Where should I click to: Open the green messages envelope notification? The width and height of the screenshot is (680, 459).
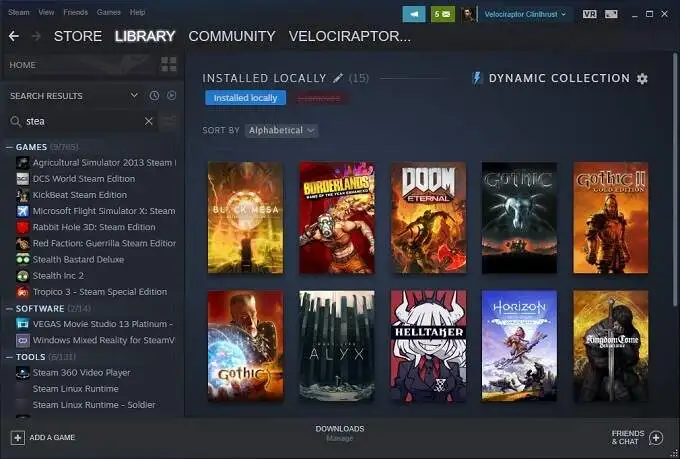tap(442, 14)
